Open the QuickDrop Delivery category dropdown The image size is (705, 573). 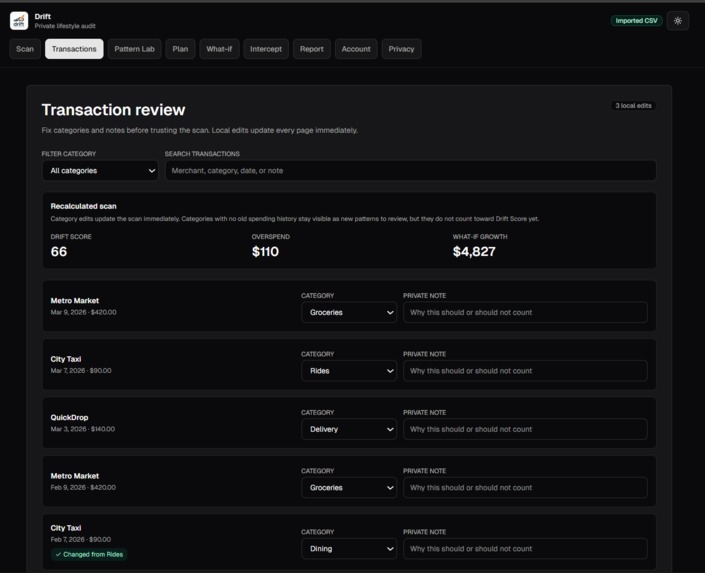(x=349, y=429)
